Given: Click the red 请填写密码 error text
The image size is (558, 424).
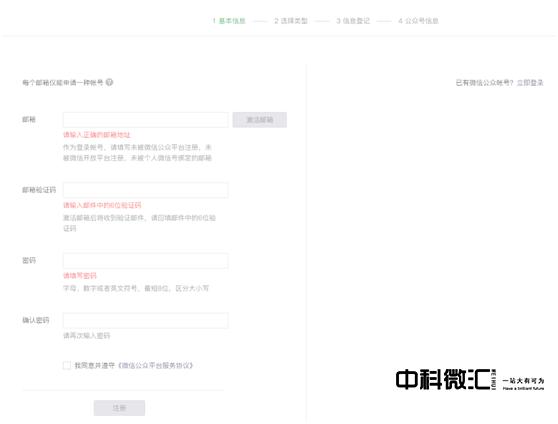Looking at the screenshot, I should coord(80,276).
